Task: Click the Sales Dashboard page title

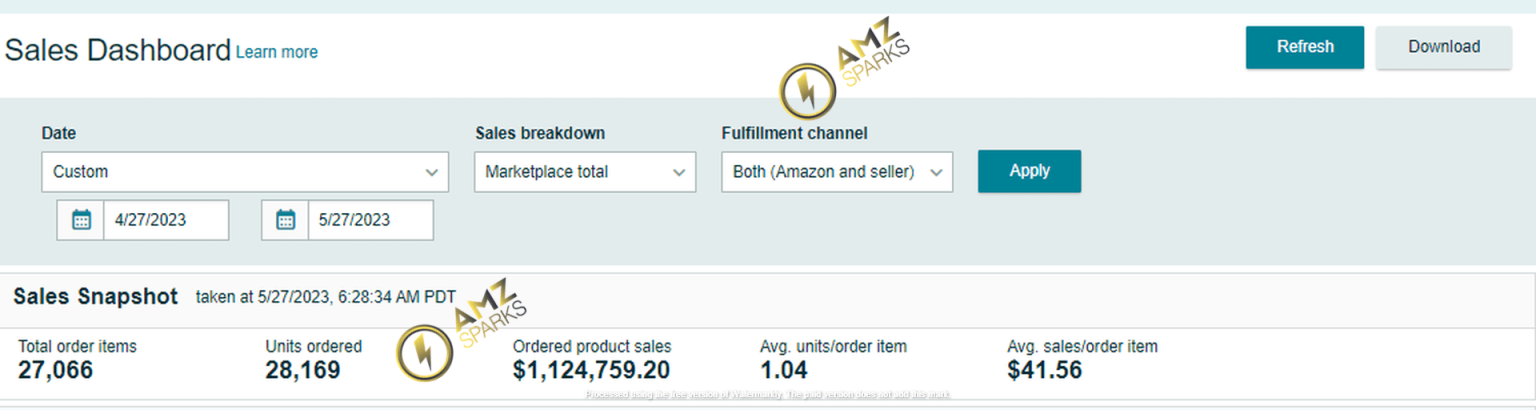Action: coord(118,50)
